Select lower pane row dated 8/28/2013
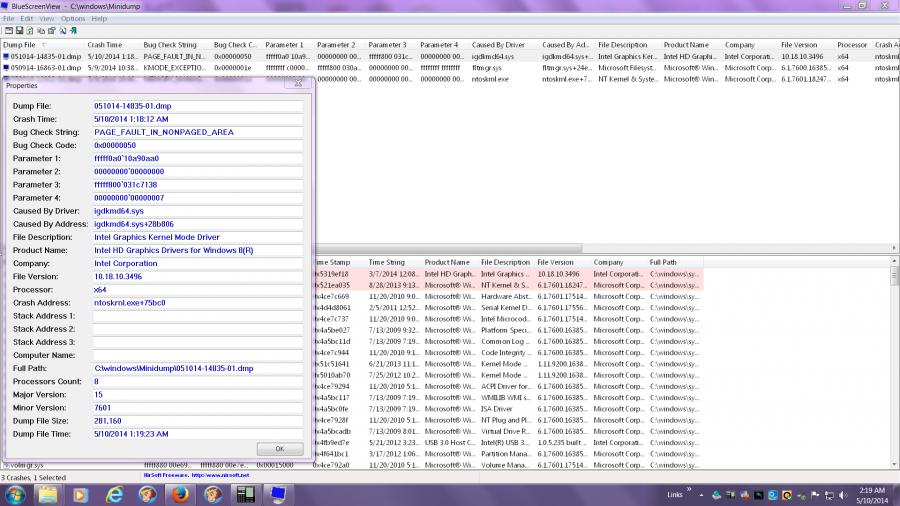 [509, 285]
